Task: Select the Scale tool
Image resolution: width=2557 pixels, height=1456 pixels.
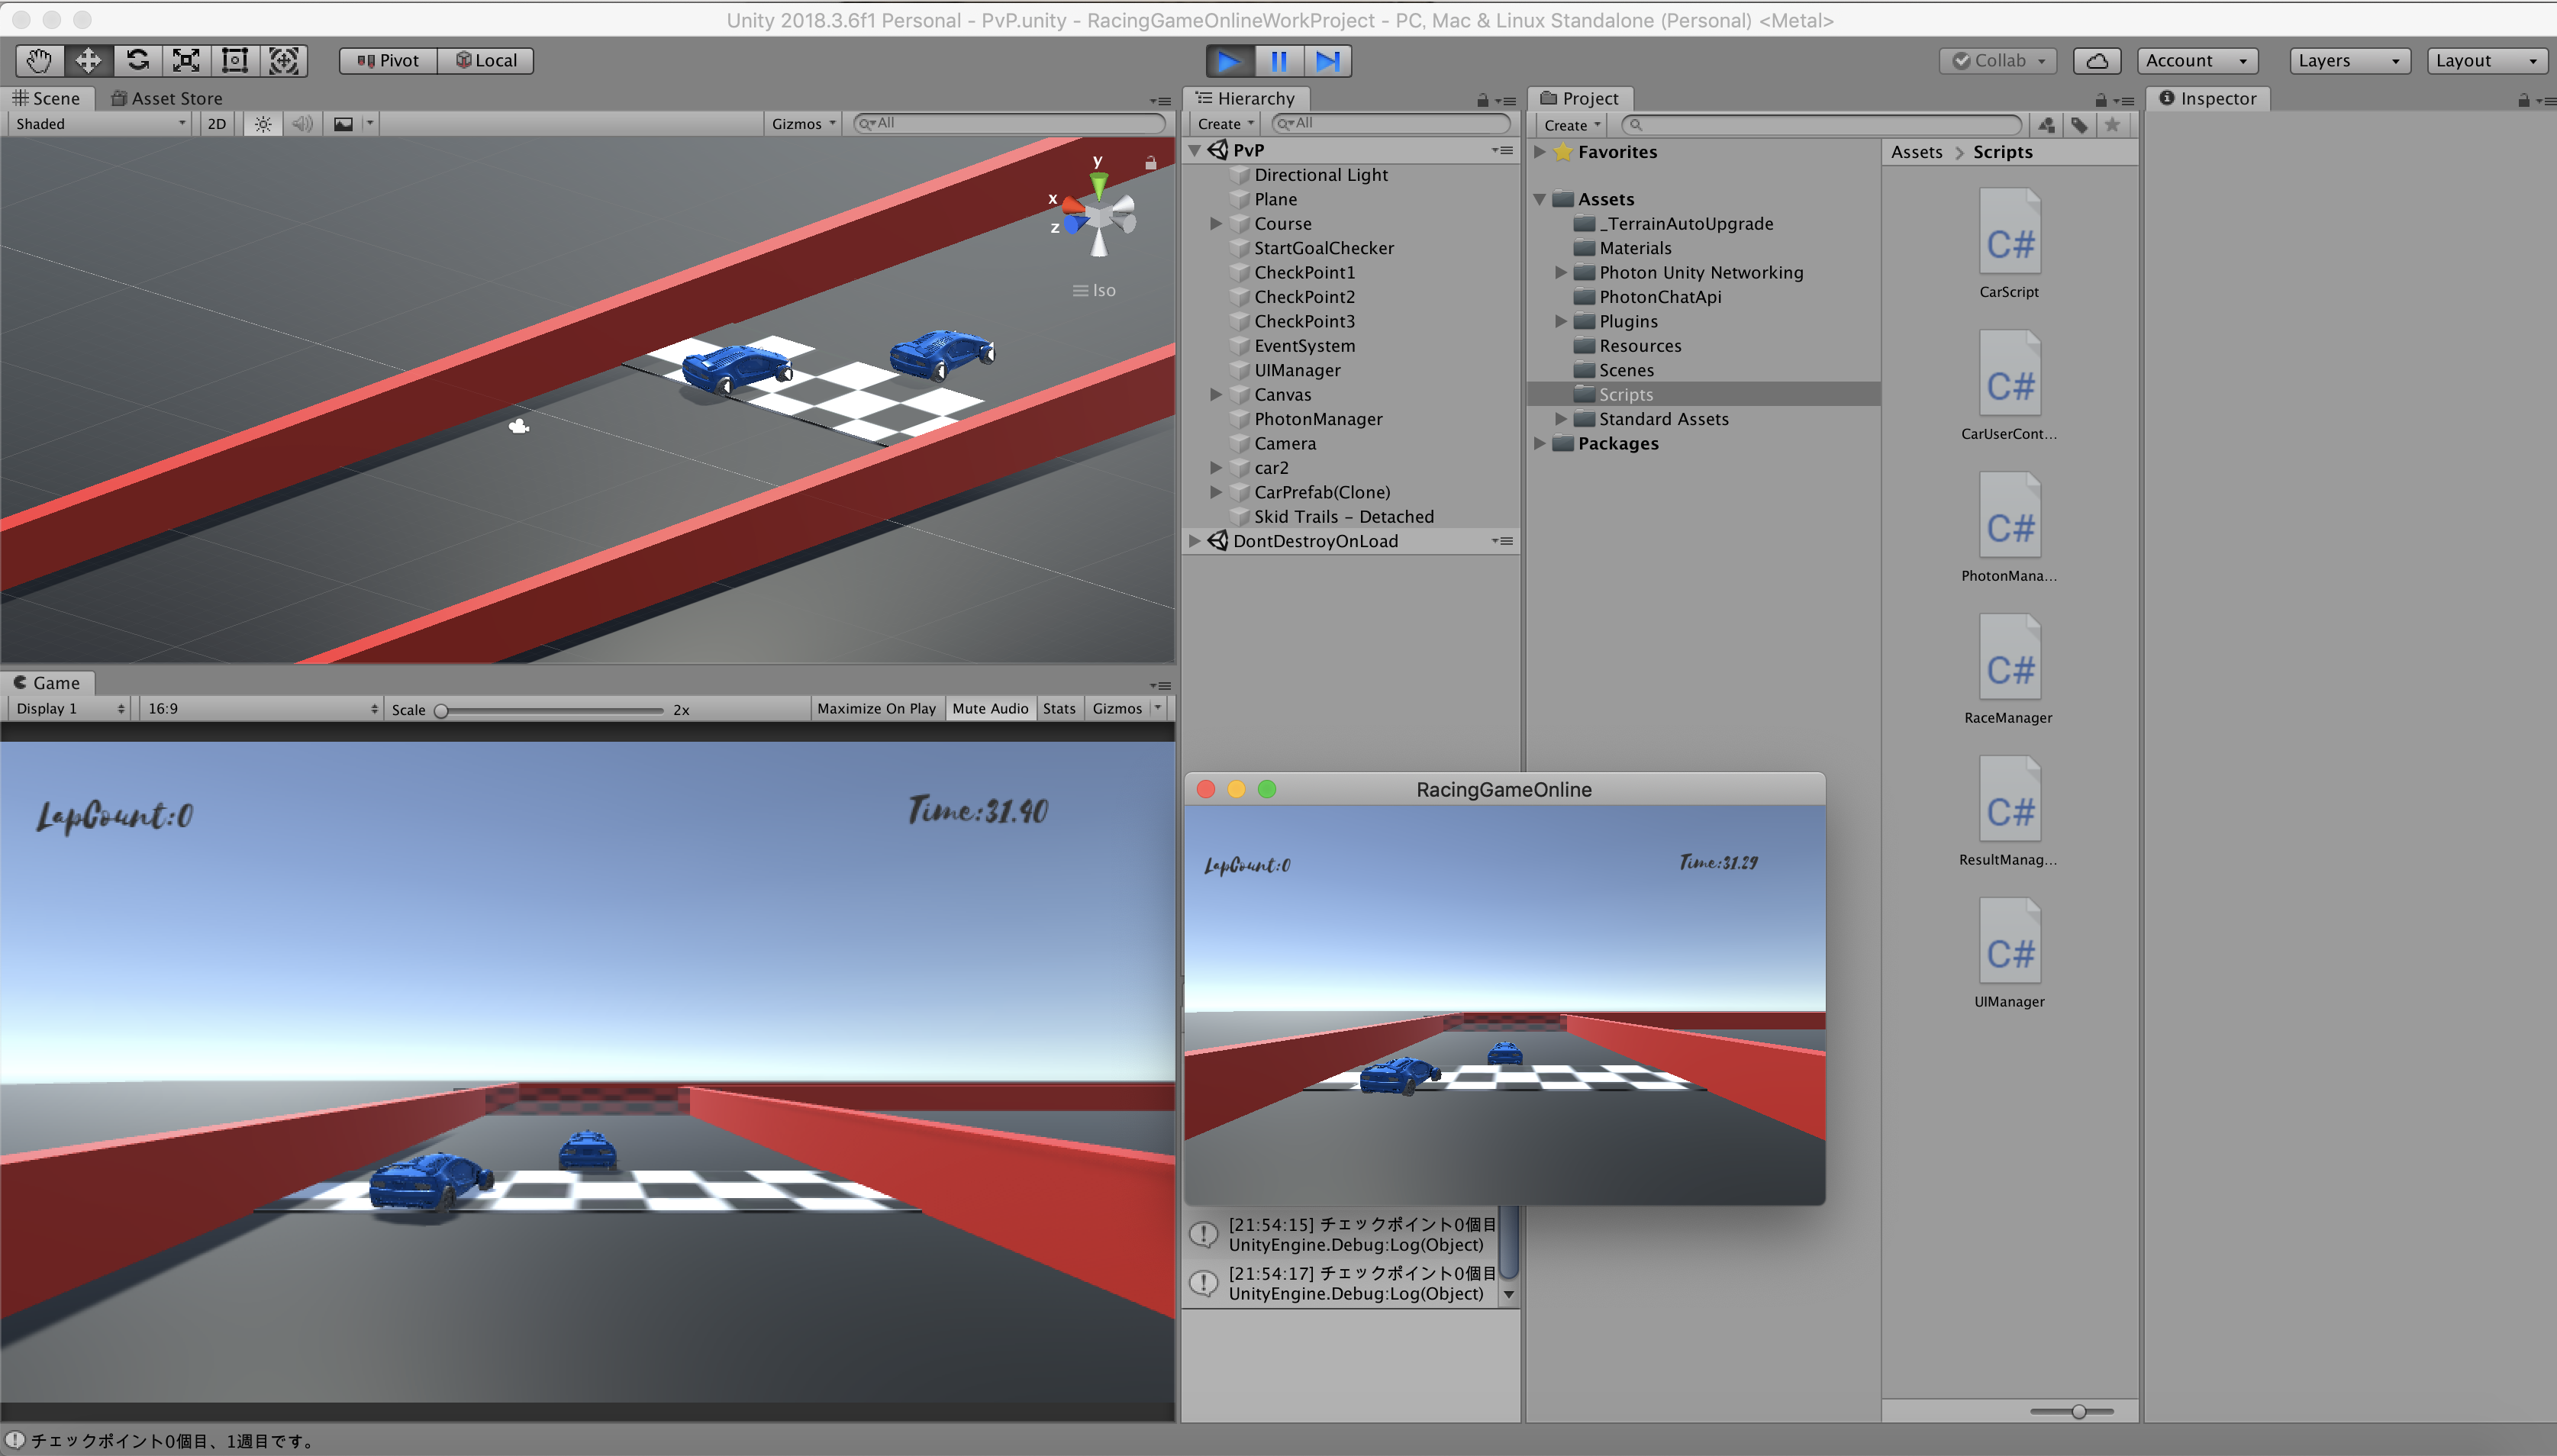Action: (186, 61)
